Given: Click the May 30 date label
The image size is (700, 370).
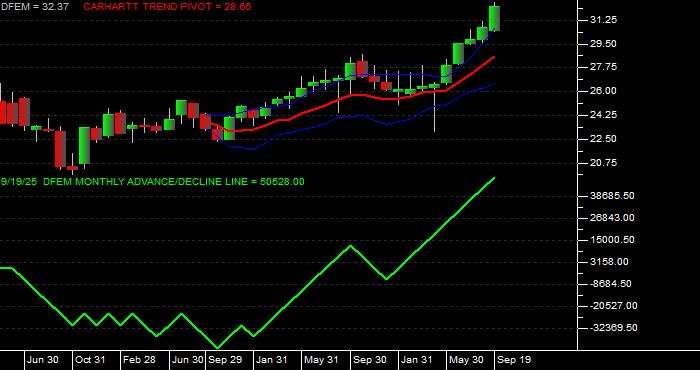Looking at the screenshot, I should (x=466, y=360).
